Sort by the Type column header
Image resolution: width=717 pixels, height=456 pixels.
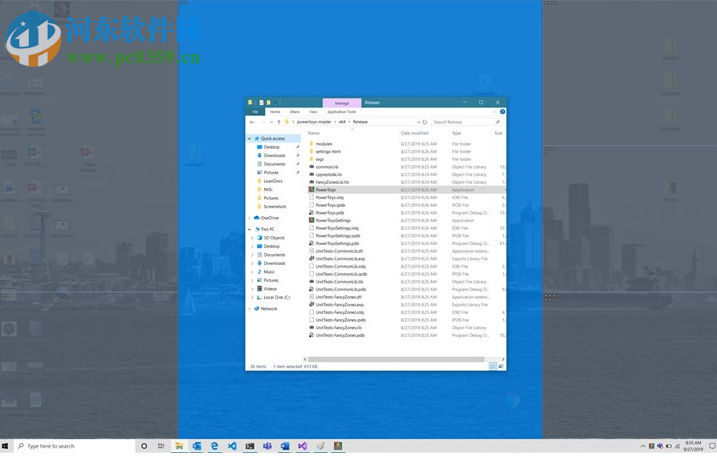456,133
